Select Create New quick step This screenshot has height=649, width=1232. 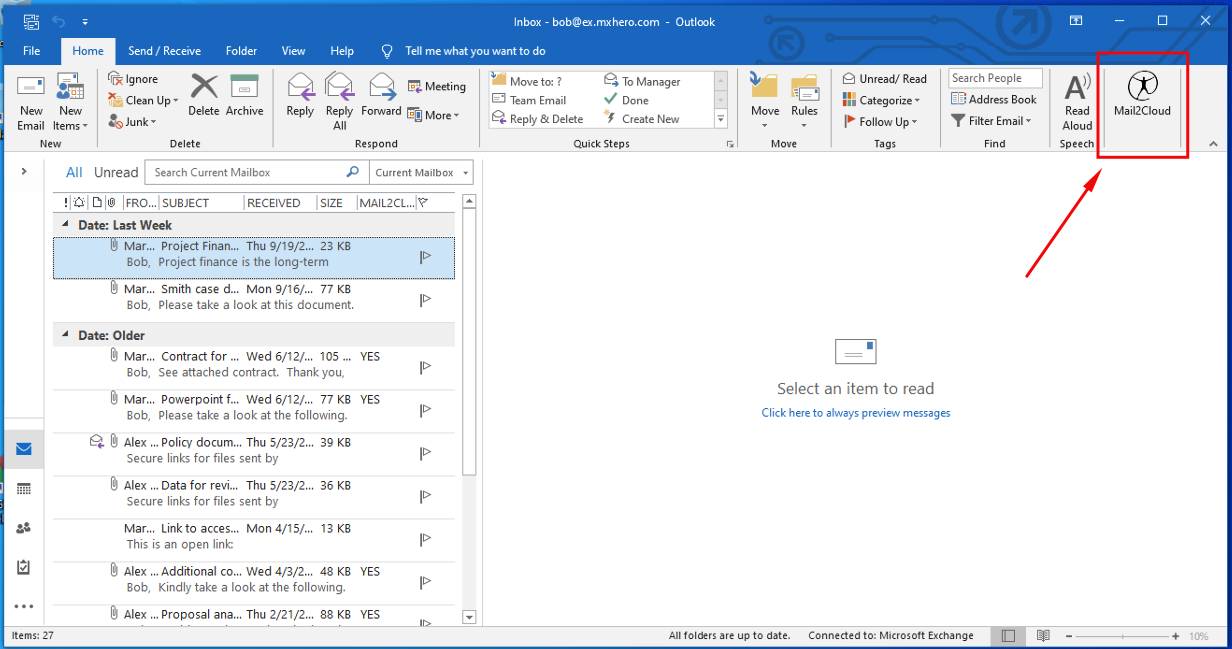click(x=642, y=119)
